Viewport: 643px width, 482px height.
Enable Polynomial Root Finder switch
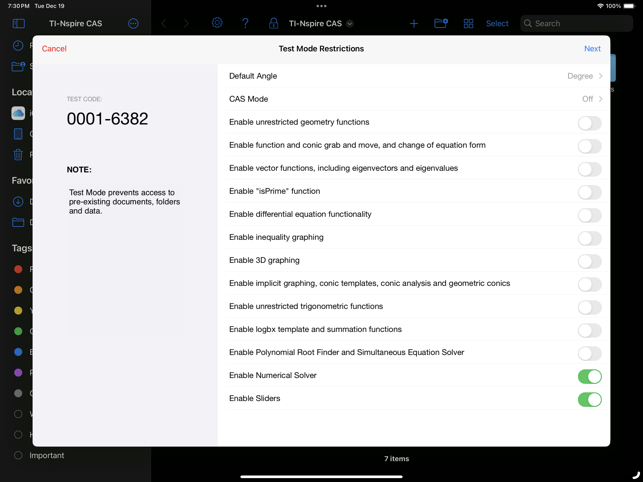point(590,353)
